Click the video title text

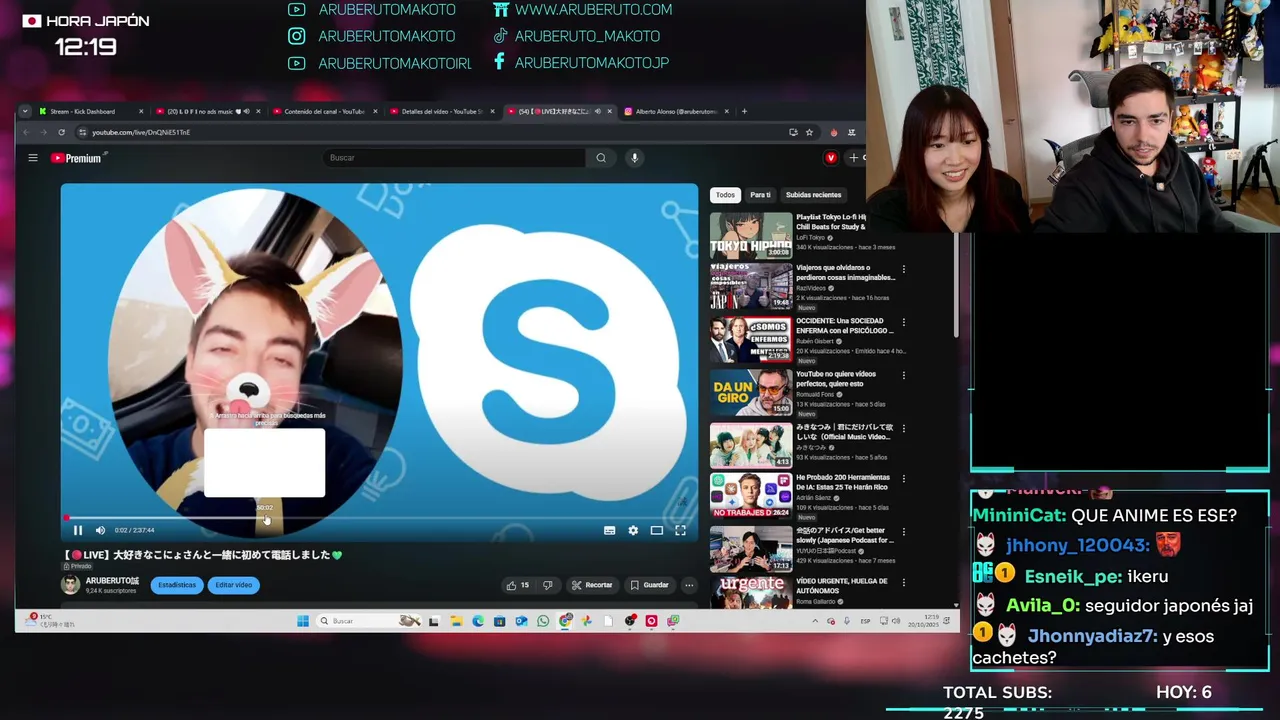(203, 554)
